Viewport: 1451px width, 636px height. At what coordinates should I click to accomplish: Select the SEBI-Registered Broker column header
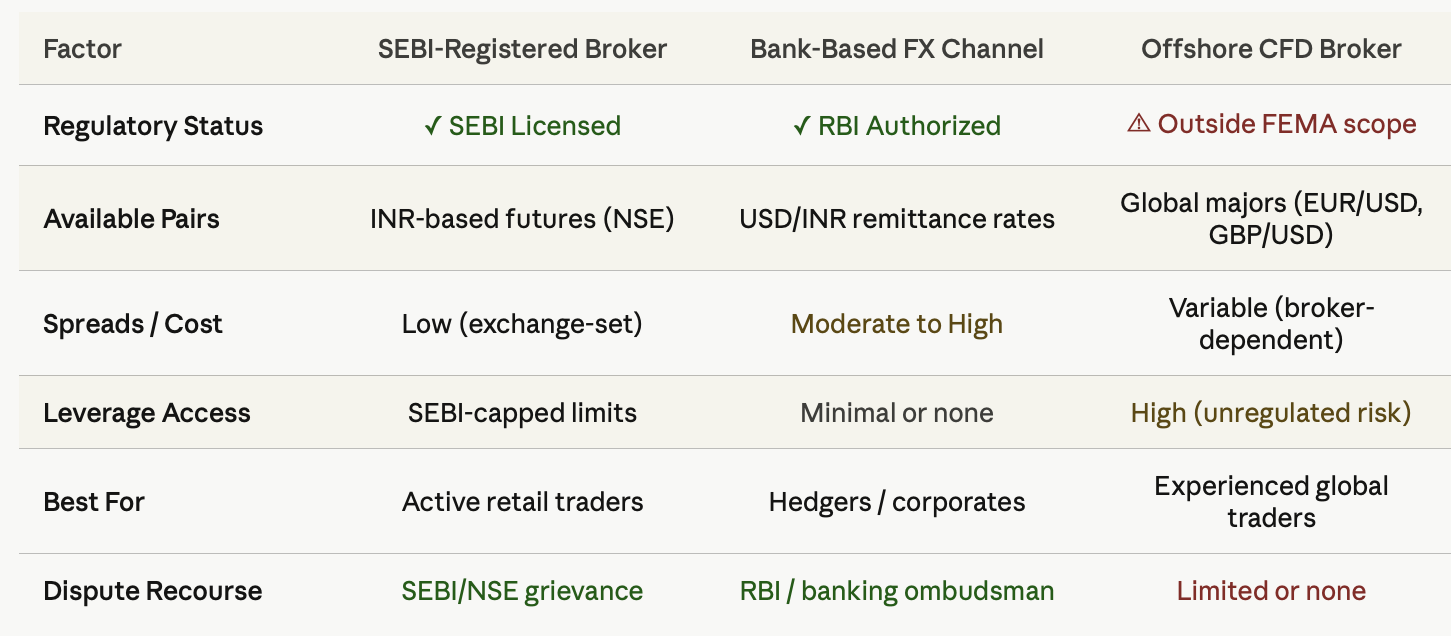(522, 49)
